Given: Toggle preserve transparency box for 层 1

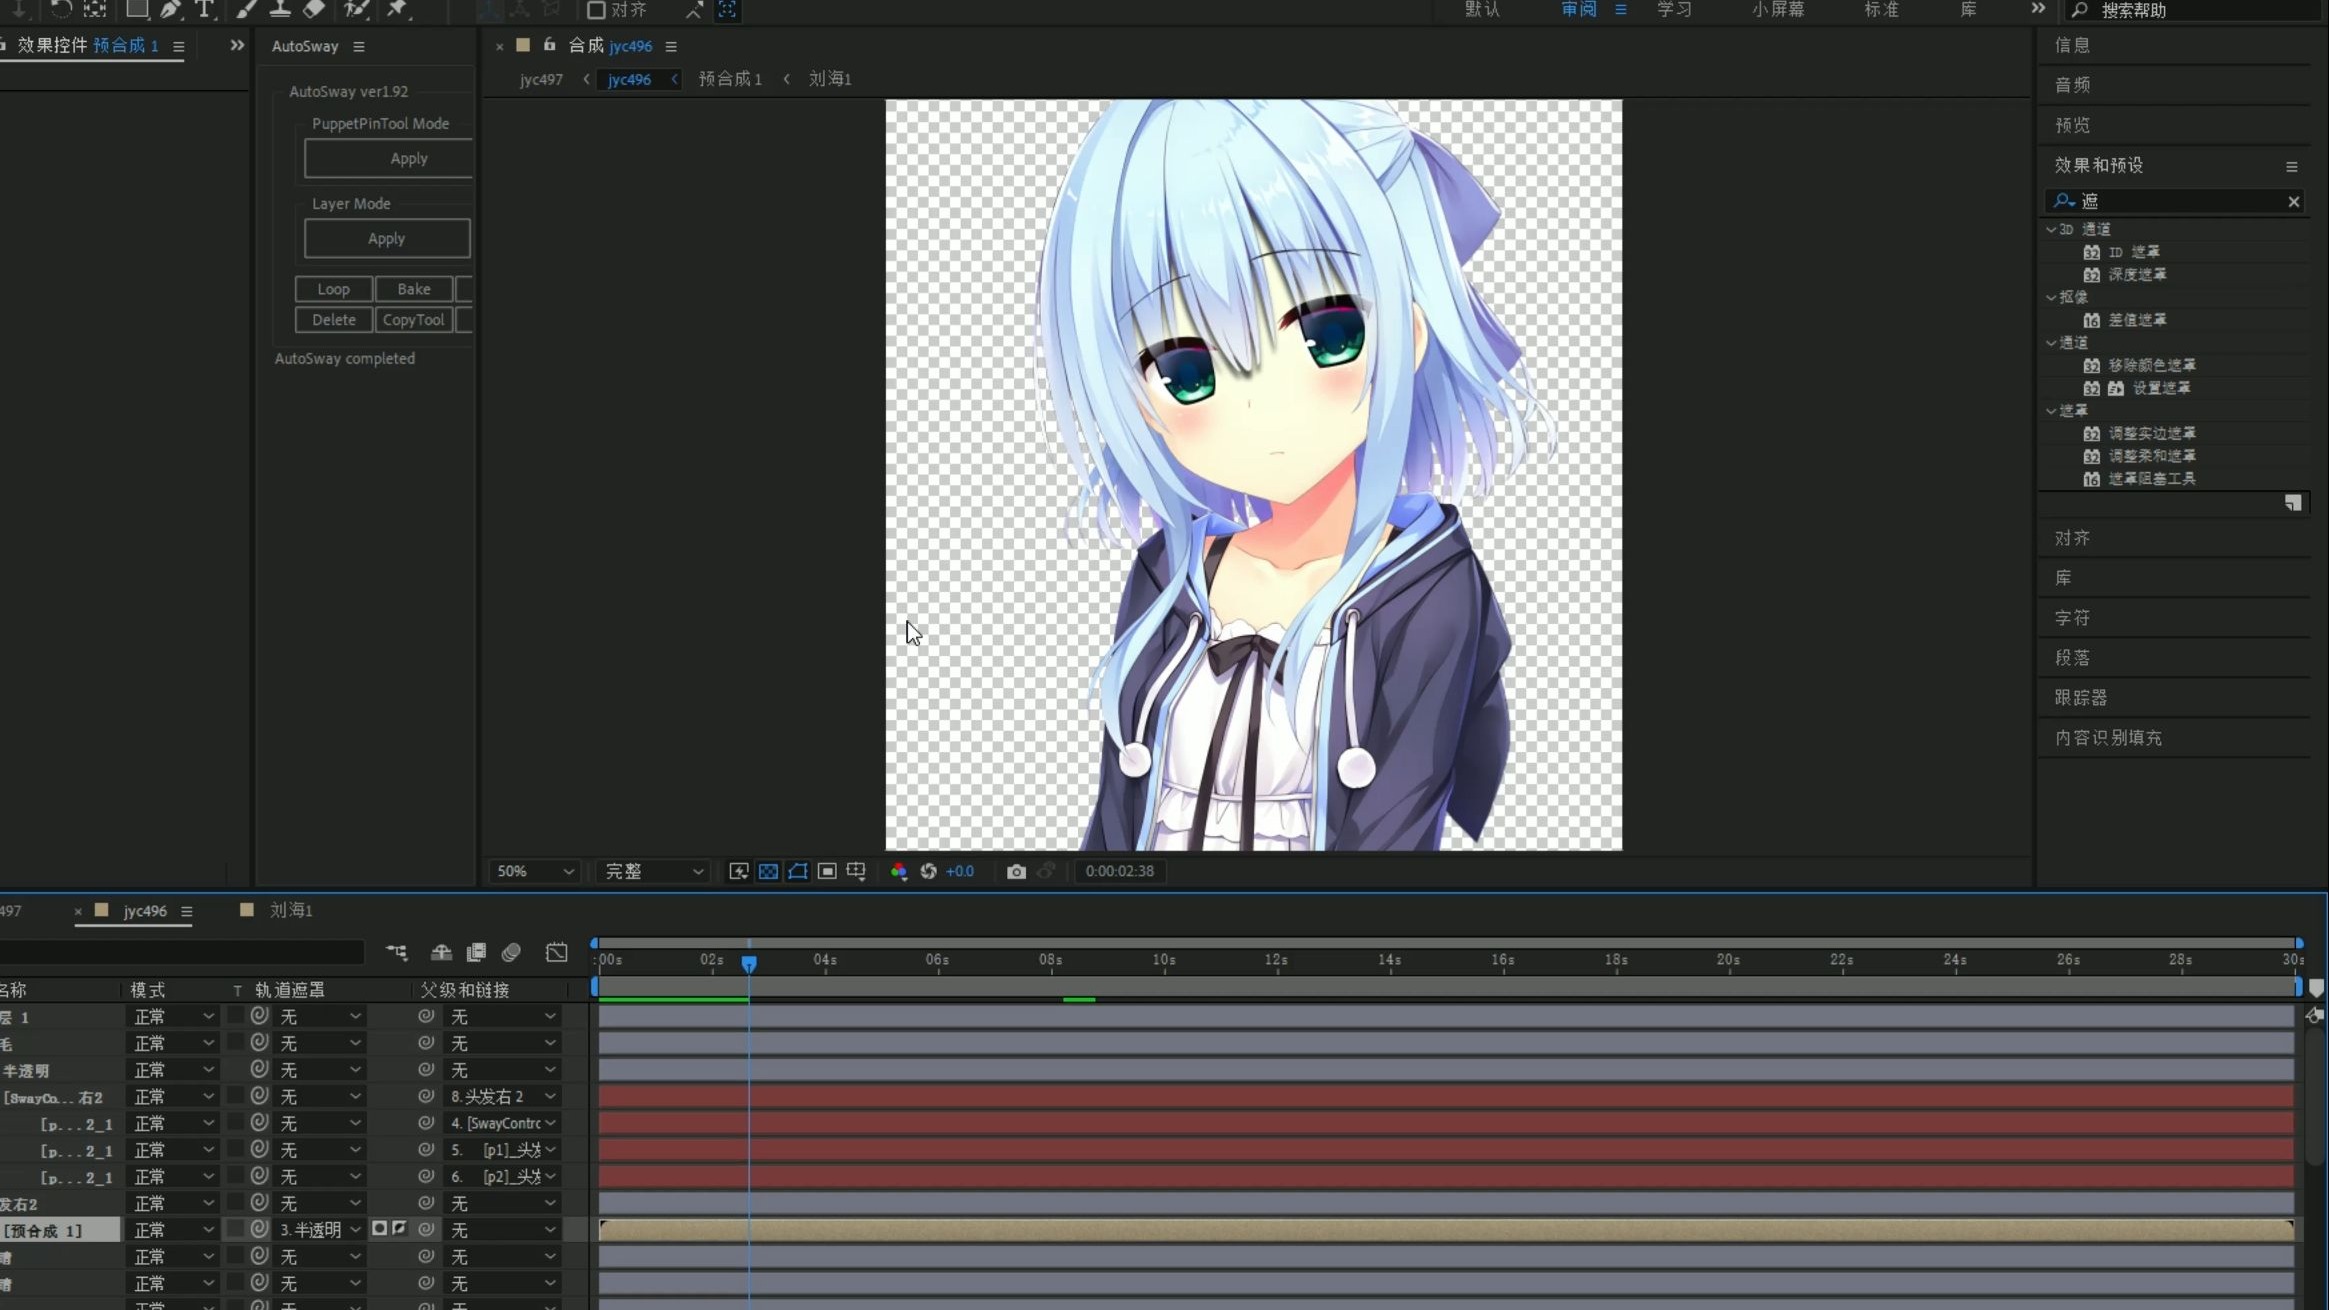Looking at the screenshot, I should pos(236,1015).
